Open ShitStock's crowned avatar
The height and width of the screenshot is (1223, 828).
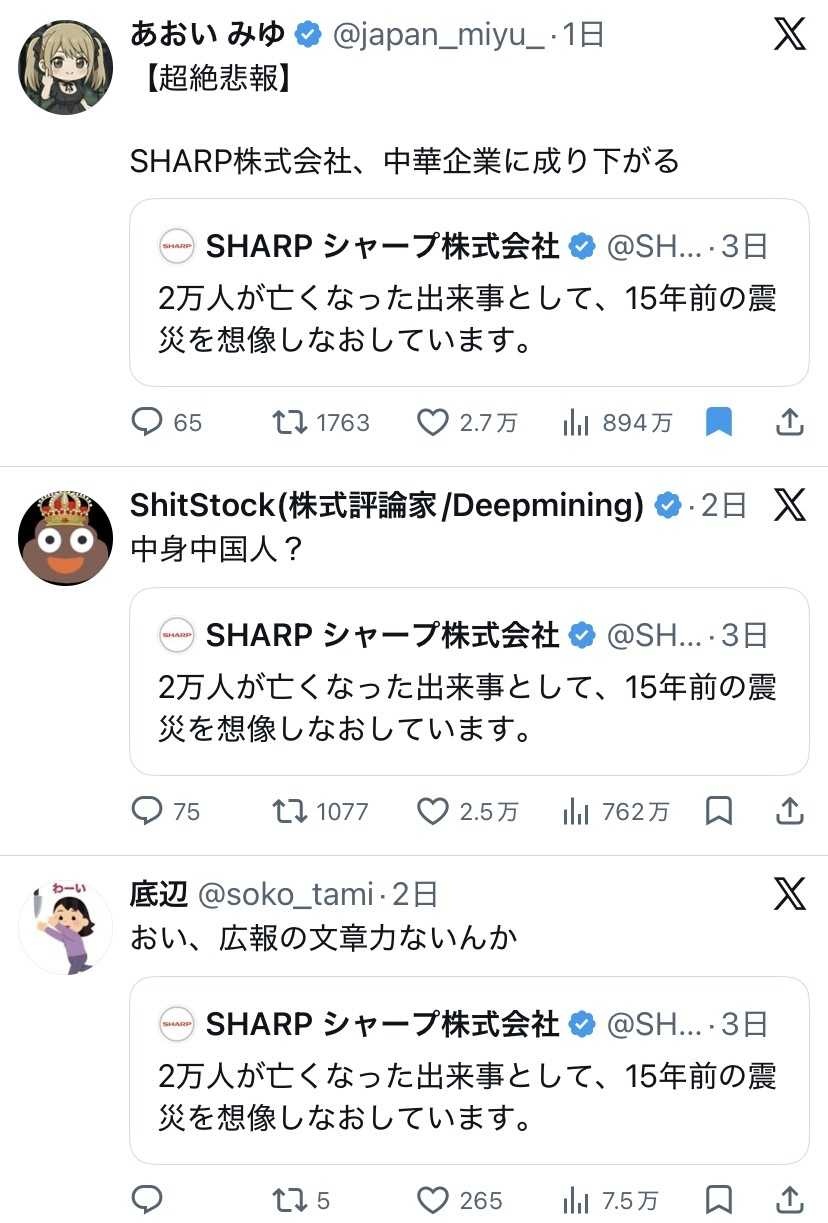(65, 538)
